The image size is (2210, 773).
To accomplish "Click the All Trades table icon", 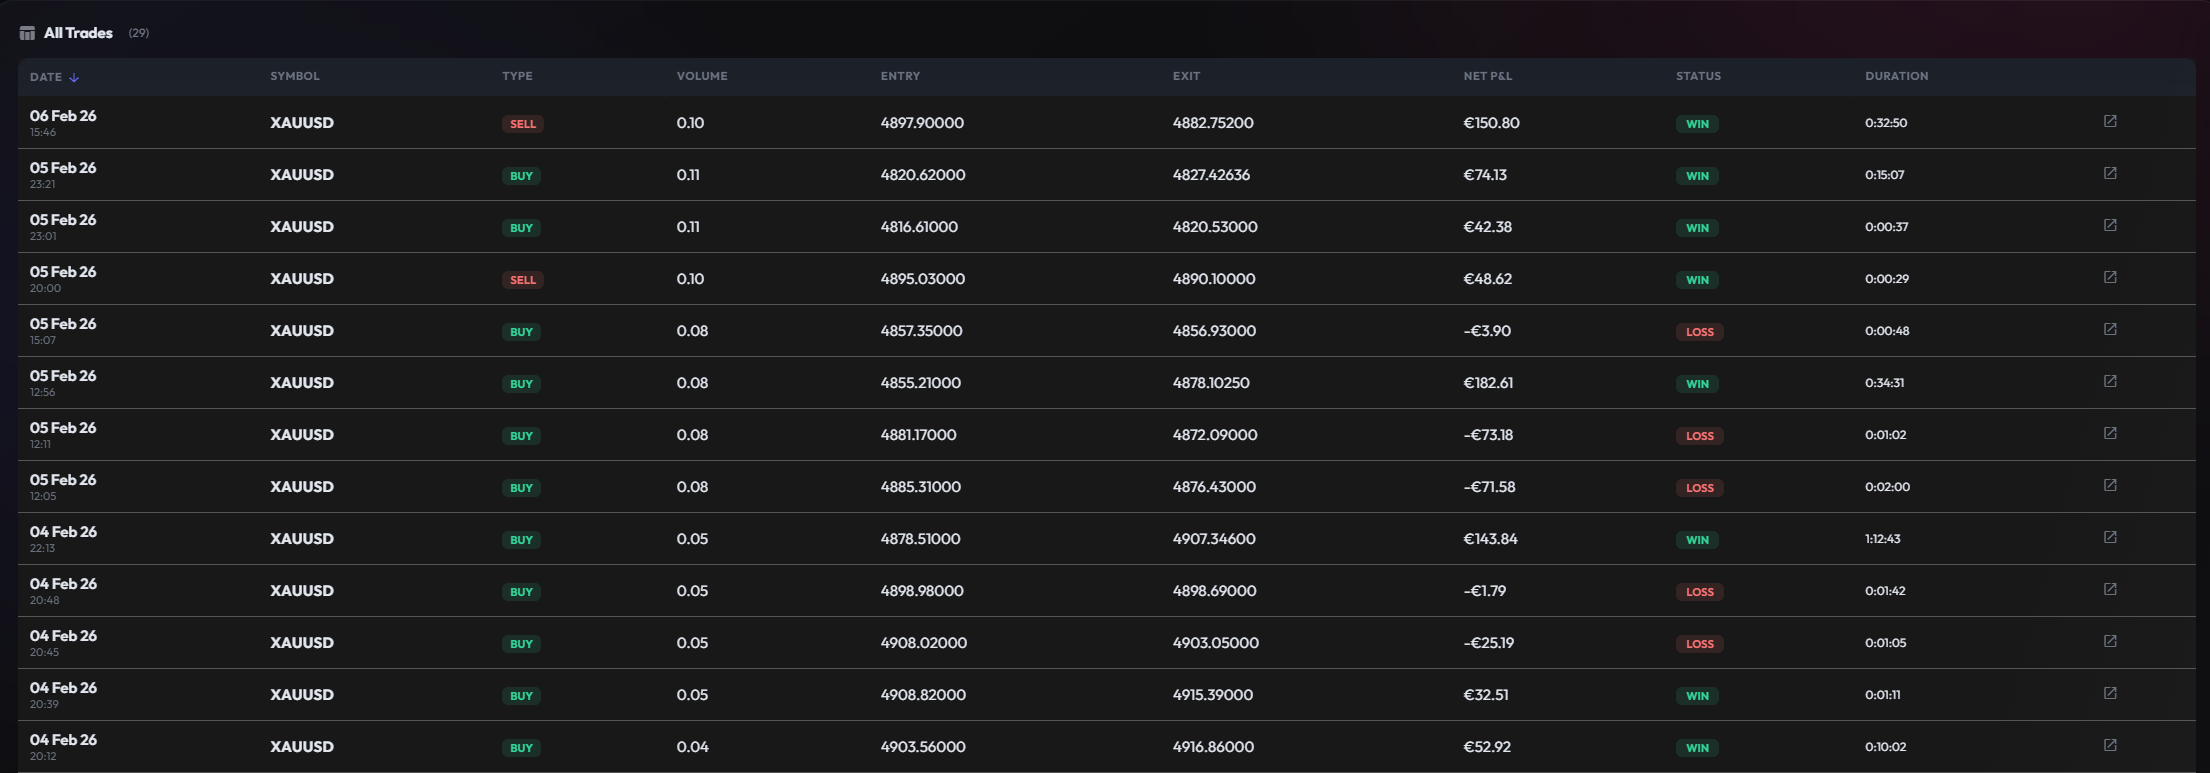I will [x=27, y=33].
